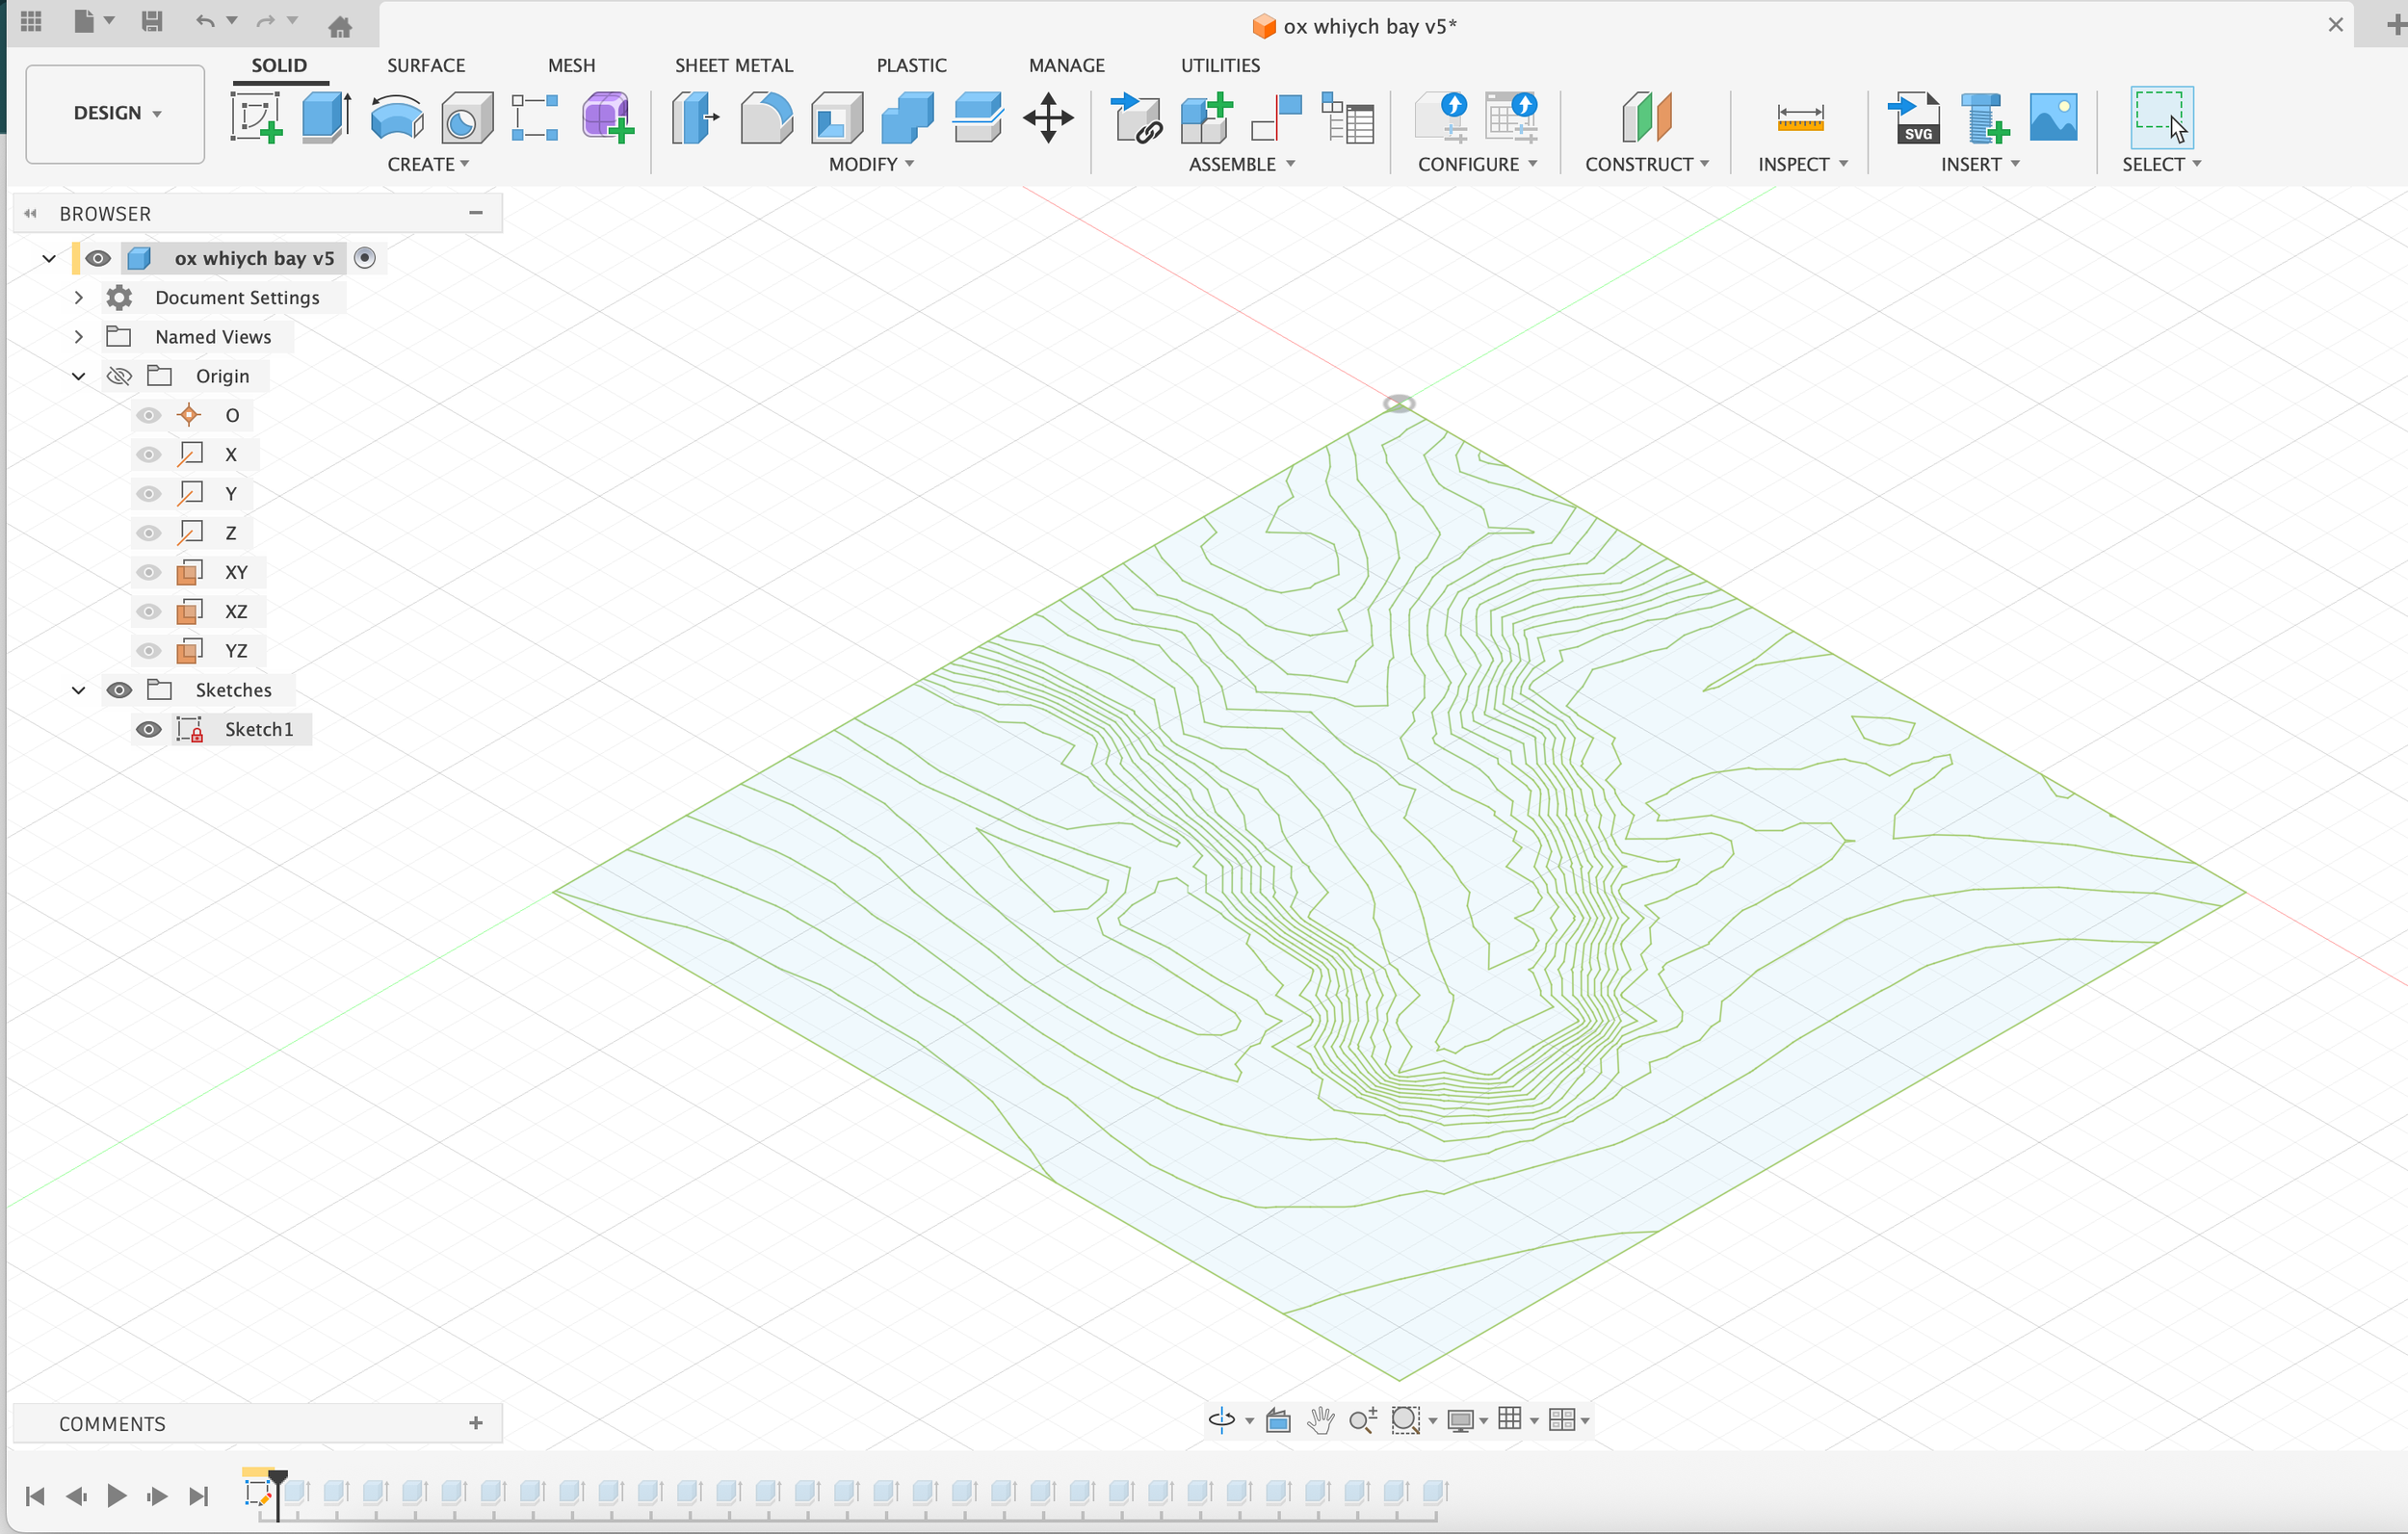Select the Move/Copy tool
The image size is (2408, 1534).
1047,118
